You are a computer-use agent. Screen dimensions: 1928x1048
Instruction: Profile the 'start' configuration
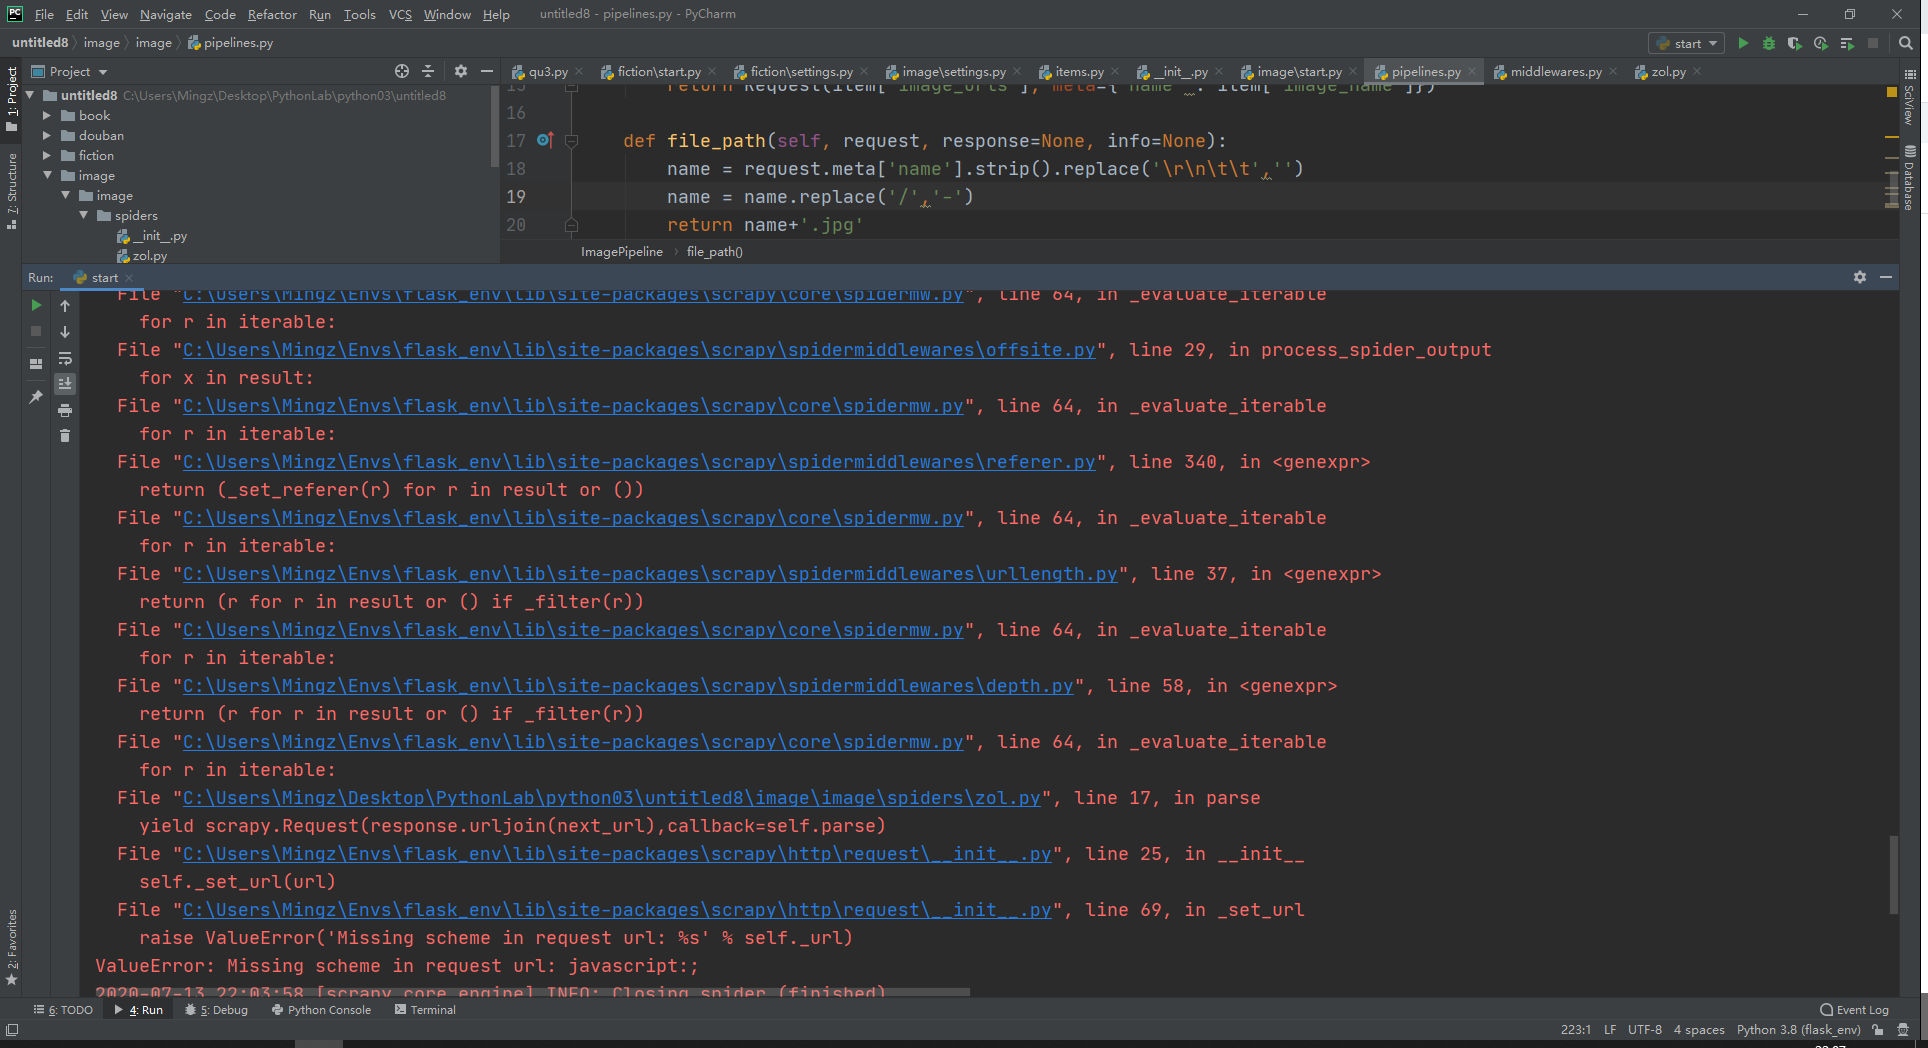click(x=1821, y=43)
